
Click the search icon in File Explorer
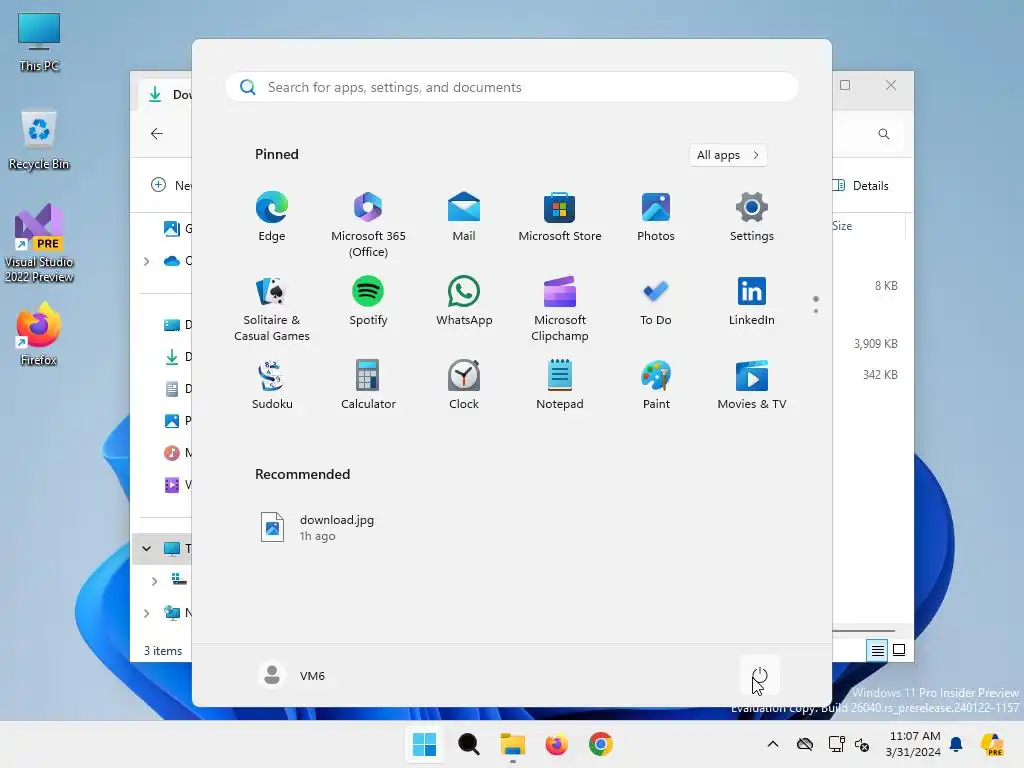(884, 134)
